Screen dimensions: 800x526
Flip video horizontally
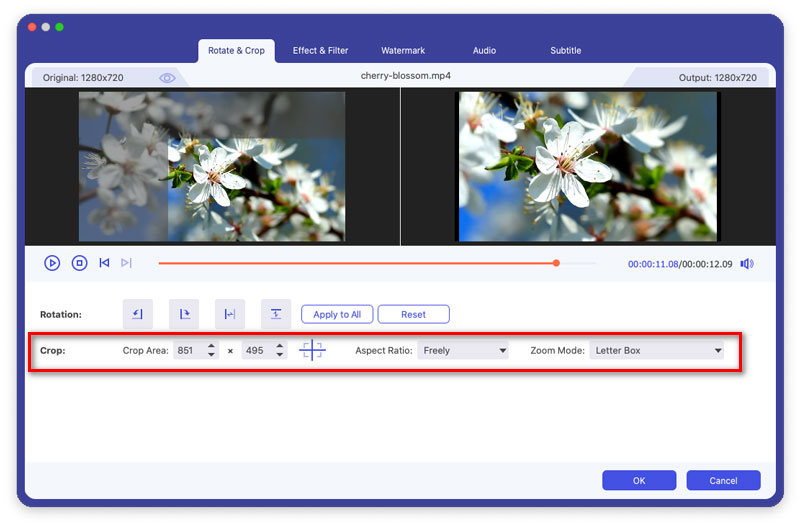[230, 314]
